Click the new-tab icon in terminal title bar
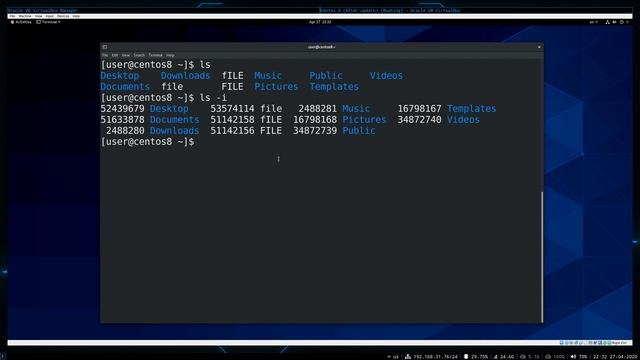The width and height of the screenshot is (640, 360). (105, 47)
